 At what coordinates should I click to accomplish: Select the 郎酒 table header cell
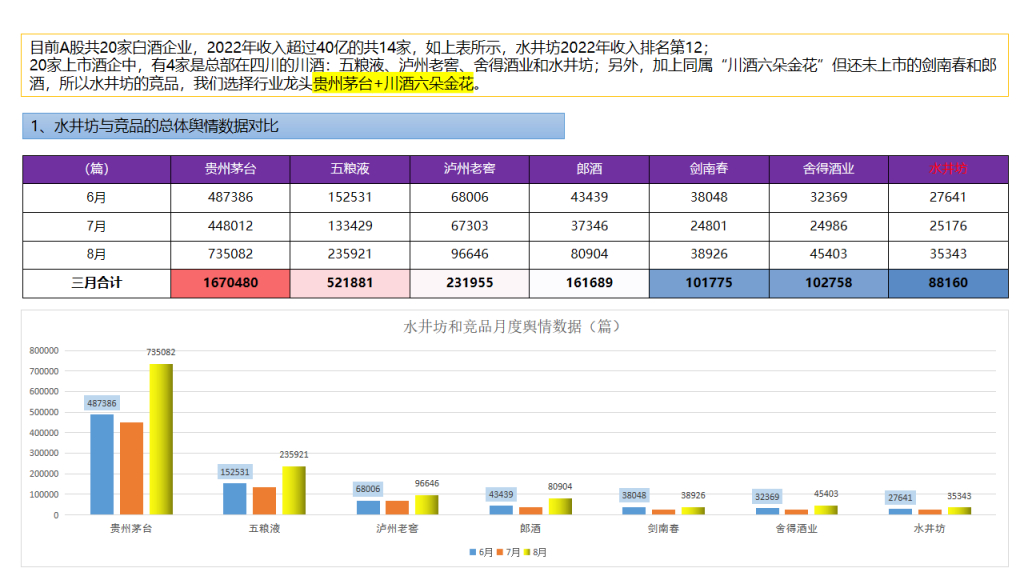589,169
